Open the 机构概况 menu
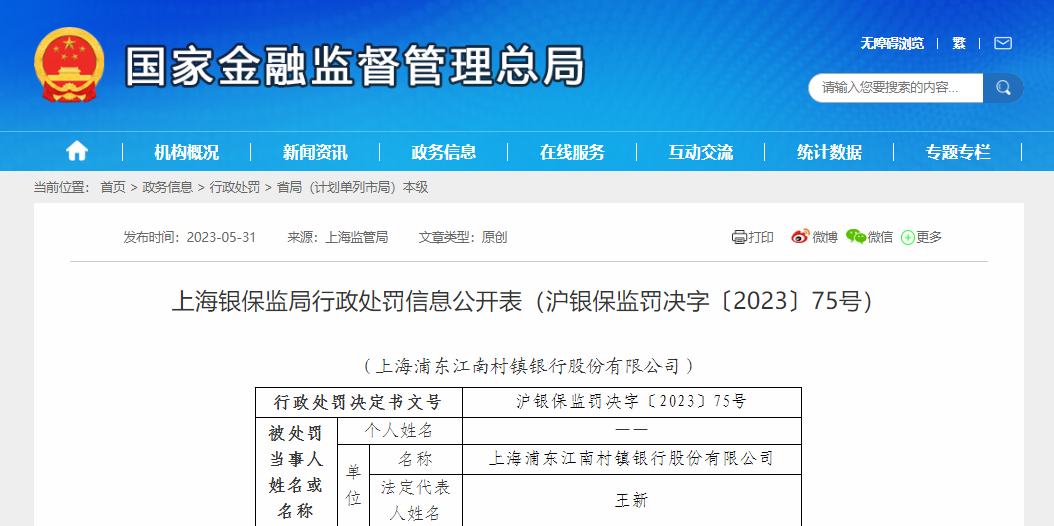The height and width of the screenshot is (526, 1054). [186, 152]
